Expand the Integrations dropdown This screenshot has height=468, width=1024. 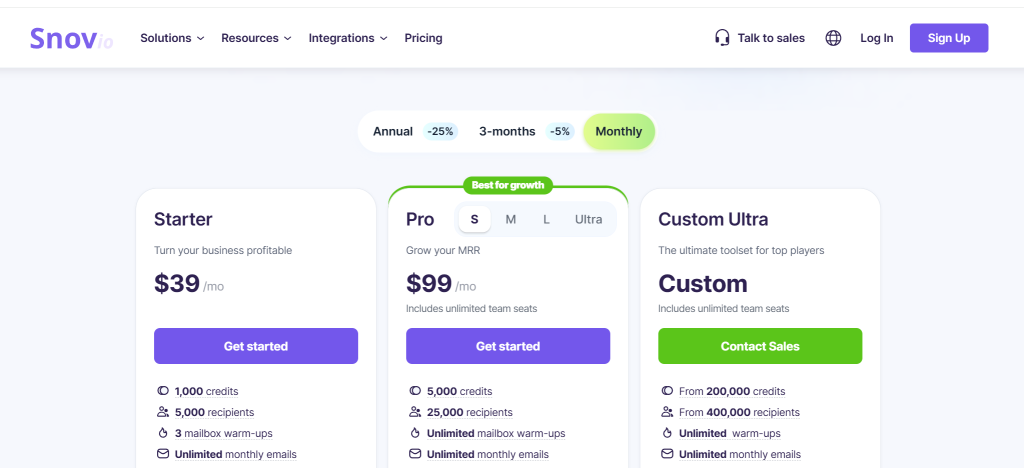348,38
